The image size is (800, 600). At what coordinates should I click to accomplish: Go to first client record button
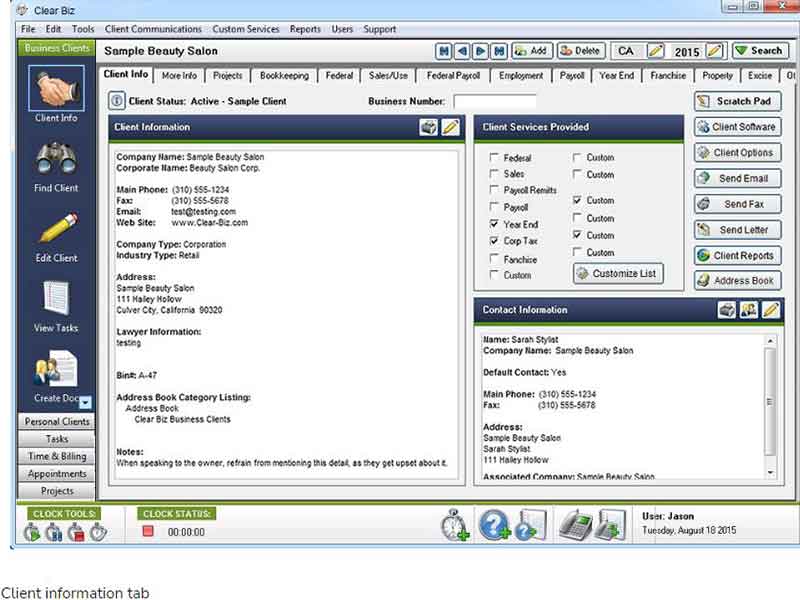(443, 51)
